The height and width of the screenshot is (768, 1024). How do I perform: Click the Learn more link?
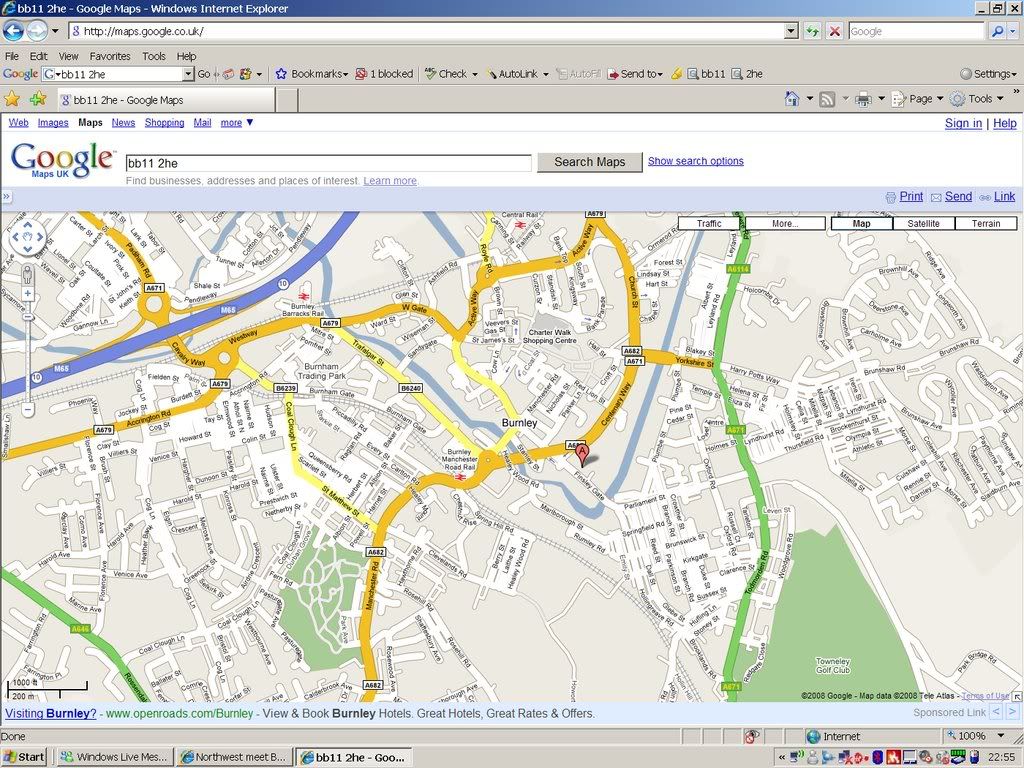(x=390, y=180)
